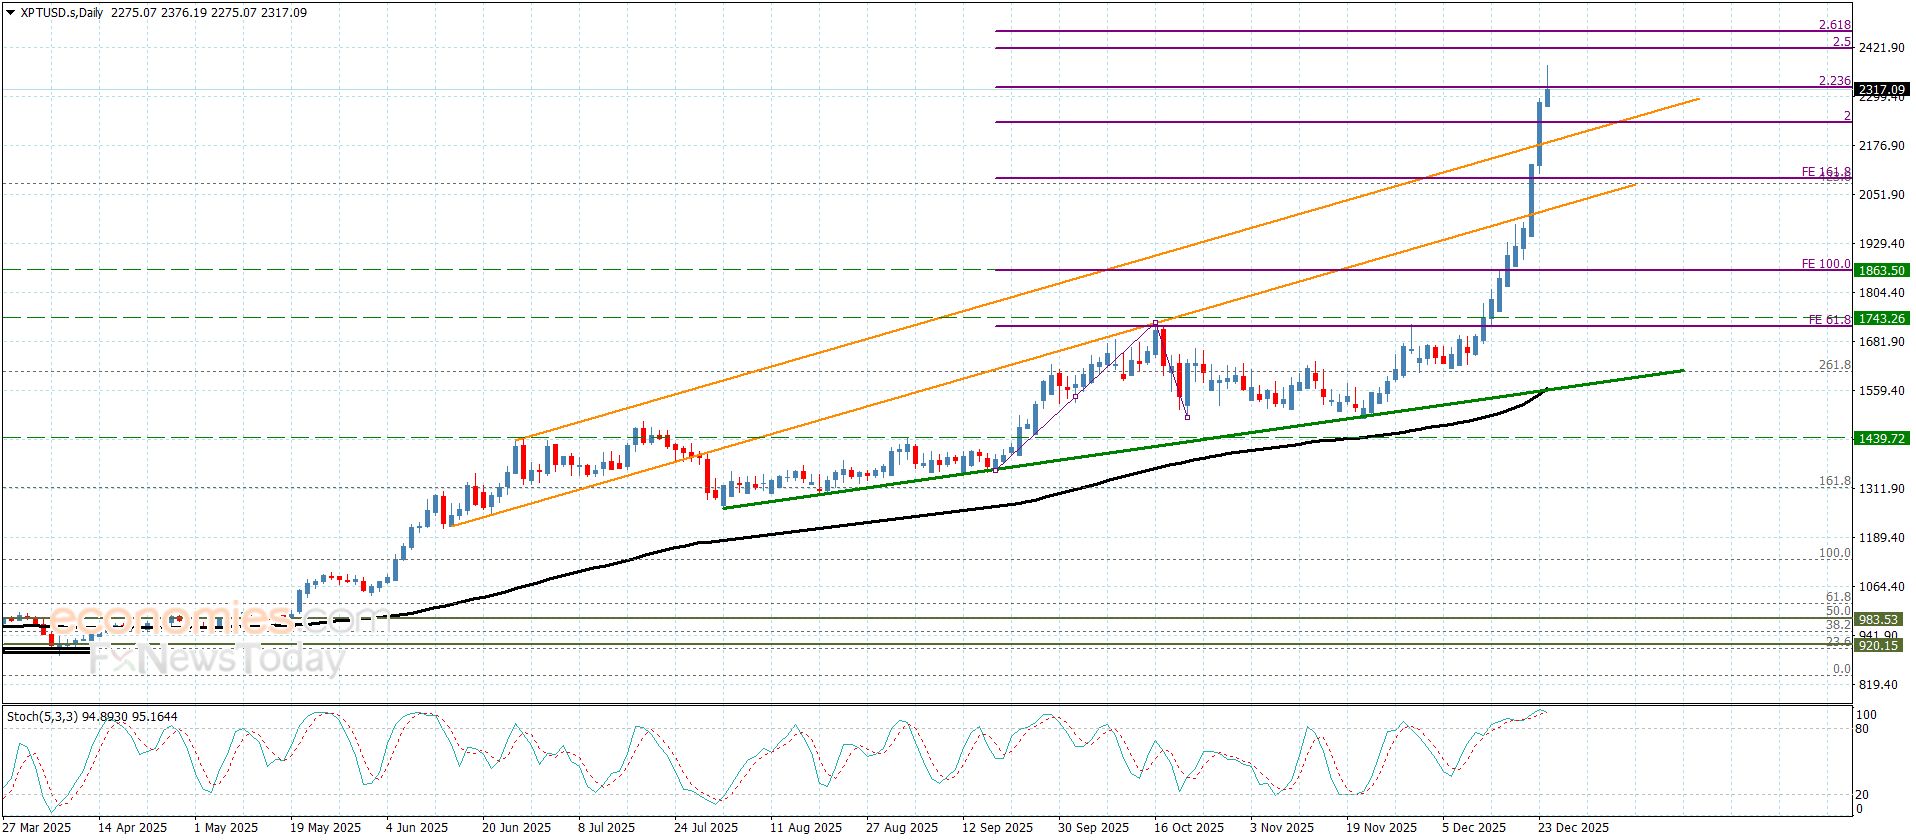1916x840 pixels.
Task: Click the 27 Mar 2025 date label
Action: pos(35,827)
